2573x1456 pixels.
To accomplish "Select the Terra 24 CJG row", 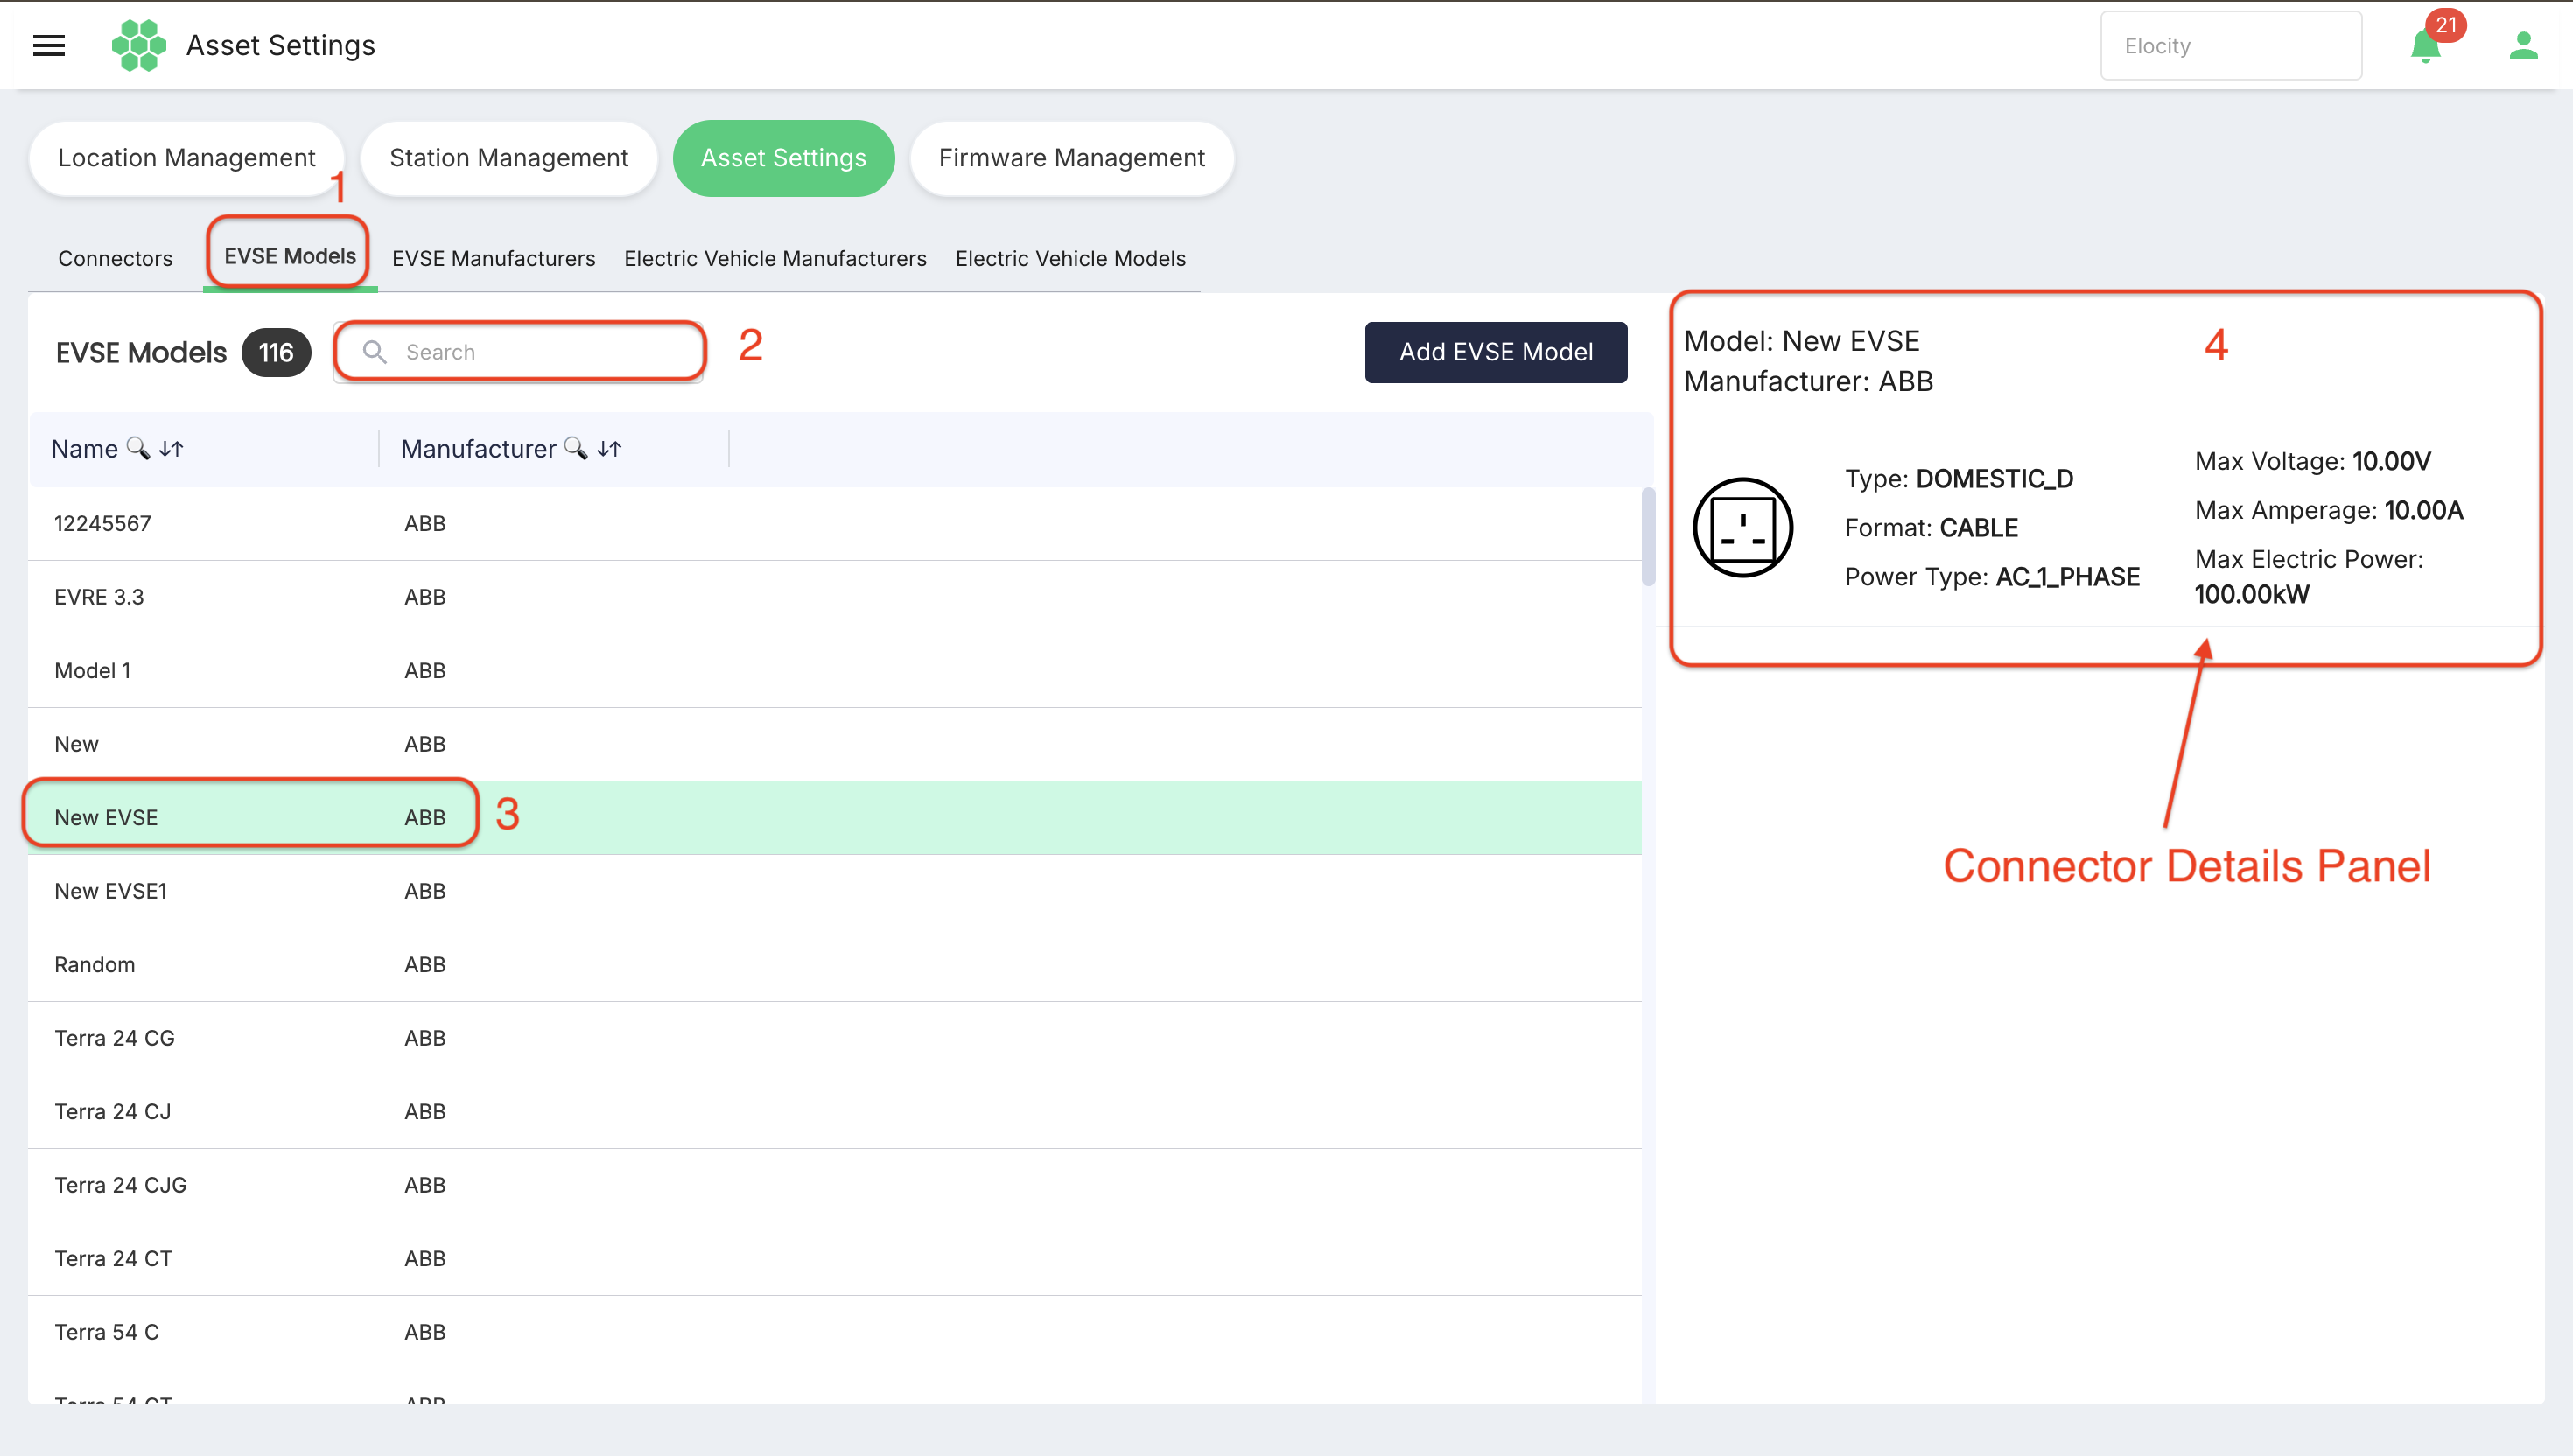I will (835, 1185).
